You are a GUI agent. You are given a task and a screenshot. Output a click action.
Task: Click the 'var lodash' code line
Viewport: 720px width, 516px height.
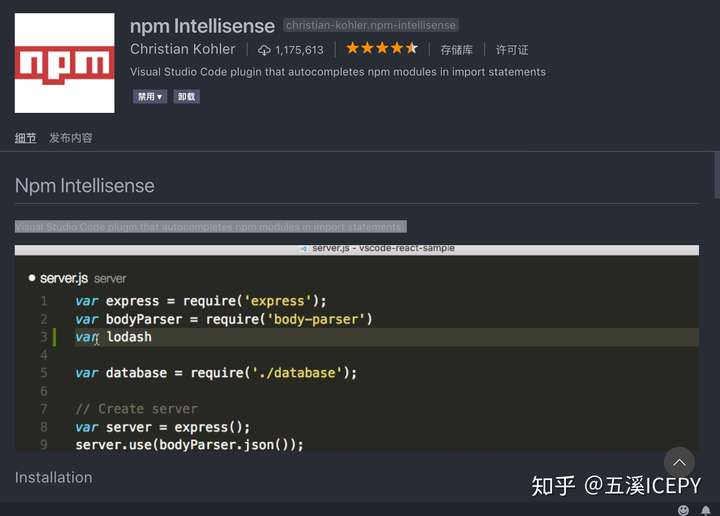(113, 337)
